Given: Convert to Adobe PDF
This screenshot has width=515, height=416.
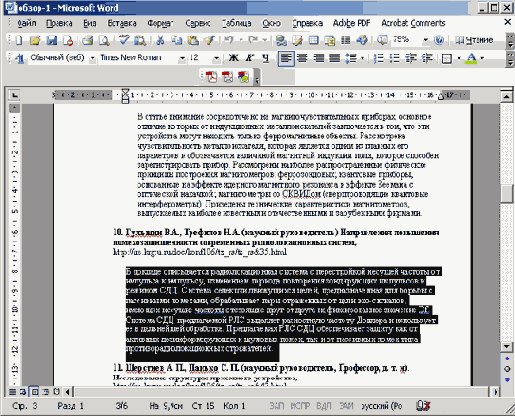Looking at the screenshot, I should click(x=211, y=77).
